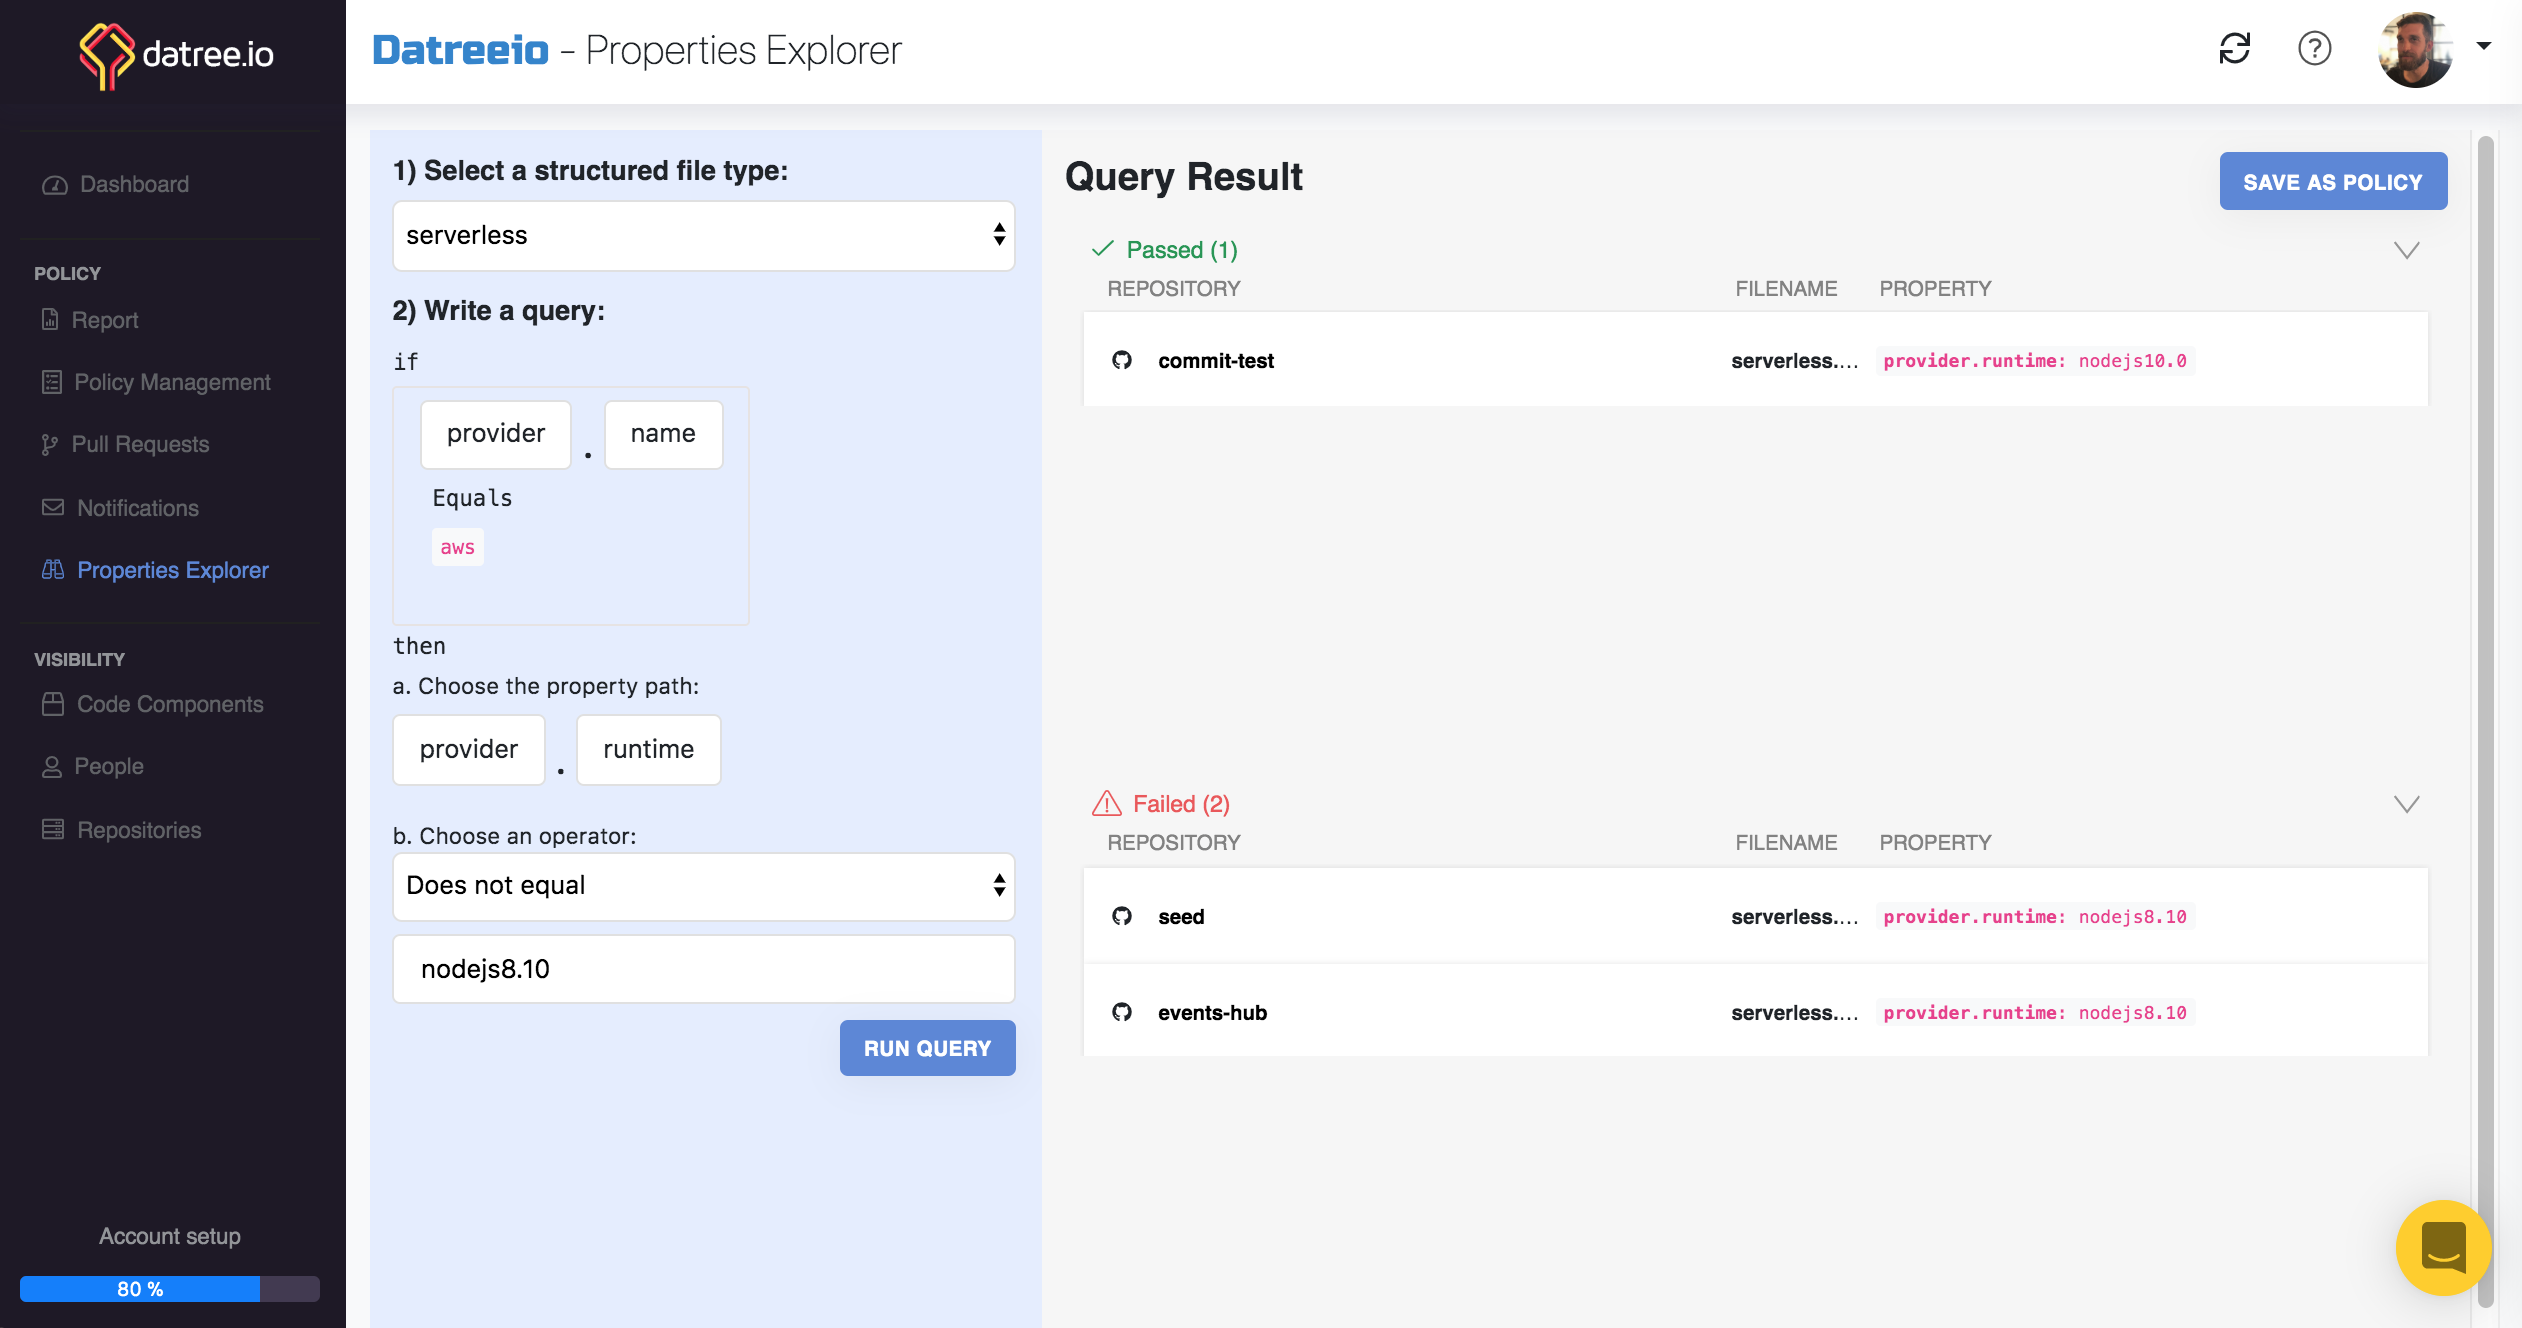
Task: Click the nodejs8.10 value input field
Action: click(704, 969)
